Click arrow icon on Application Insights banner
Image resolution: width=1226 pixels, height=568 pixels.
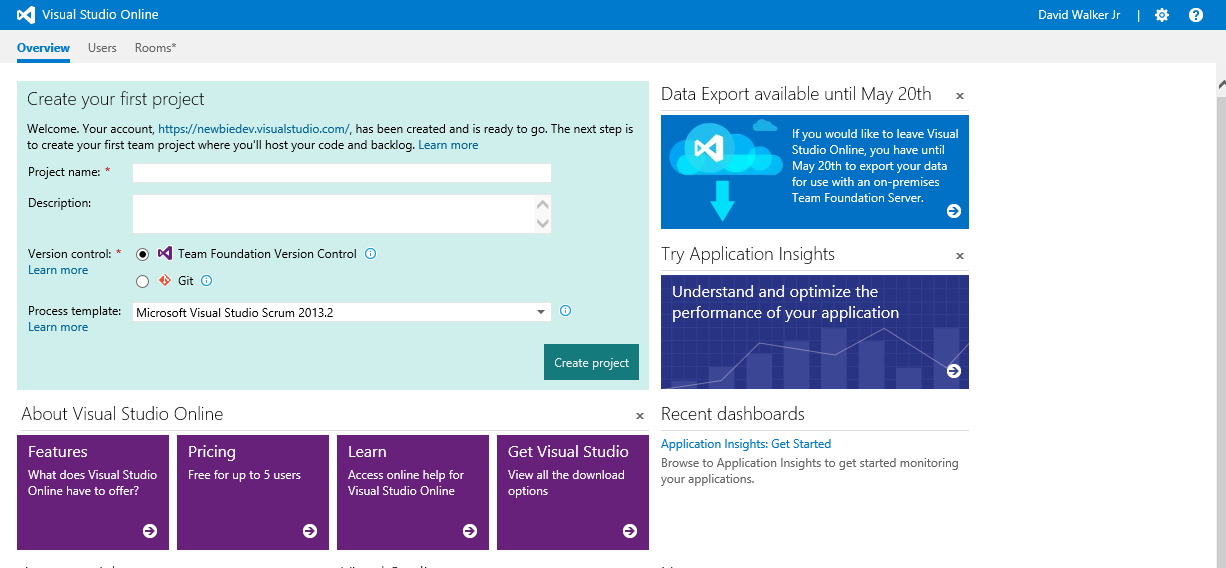(x=953, y=371)
